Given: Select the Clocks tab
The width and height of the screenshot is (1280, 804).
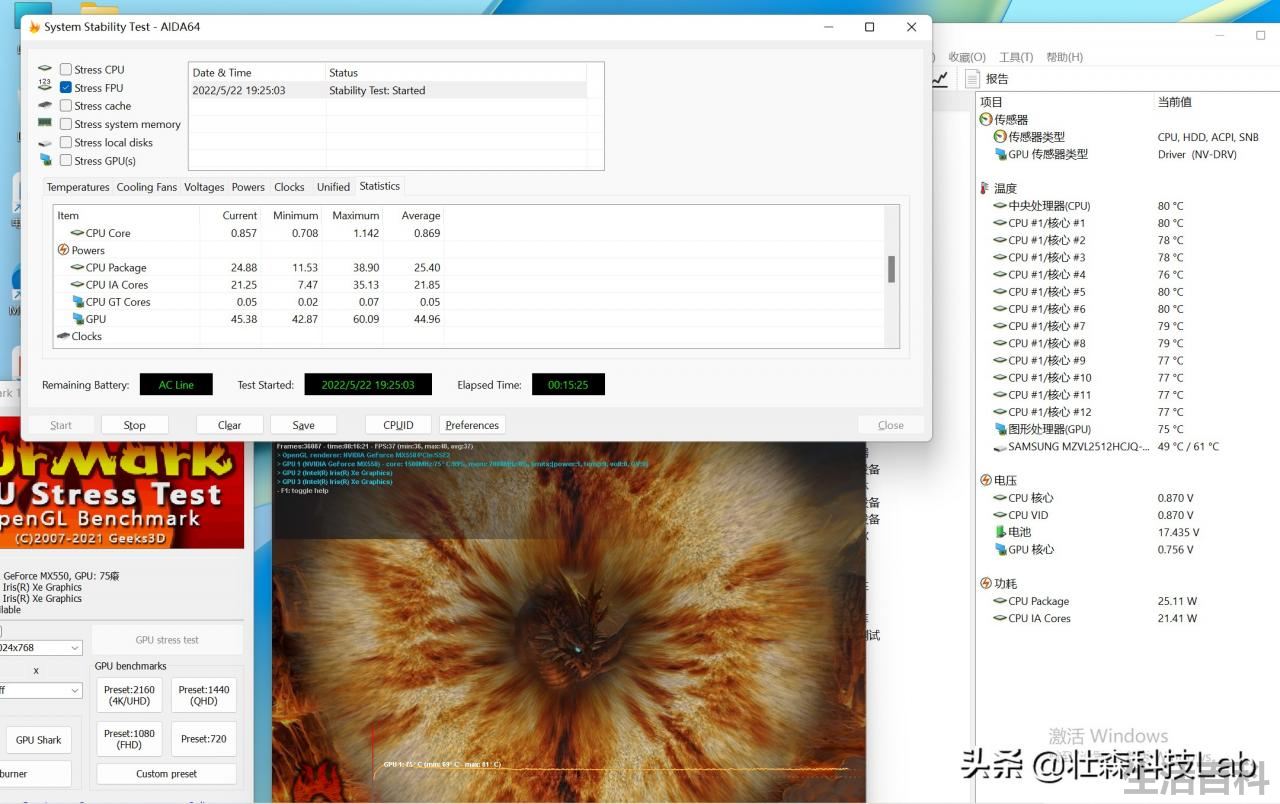Looking at the screenshot, I should tap(289, 187).
